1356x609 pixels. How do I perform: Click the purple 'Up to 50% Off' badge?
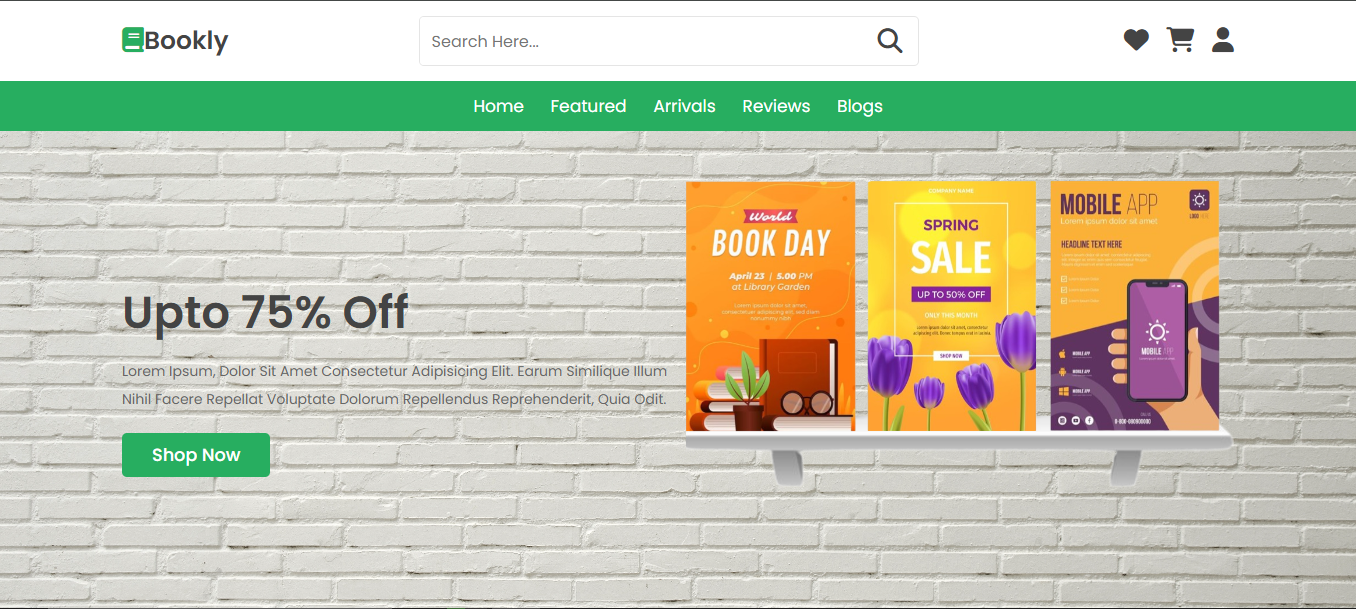point(951,294)
